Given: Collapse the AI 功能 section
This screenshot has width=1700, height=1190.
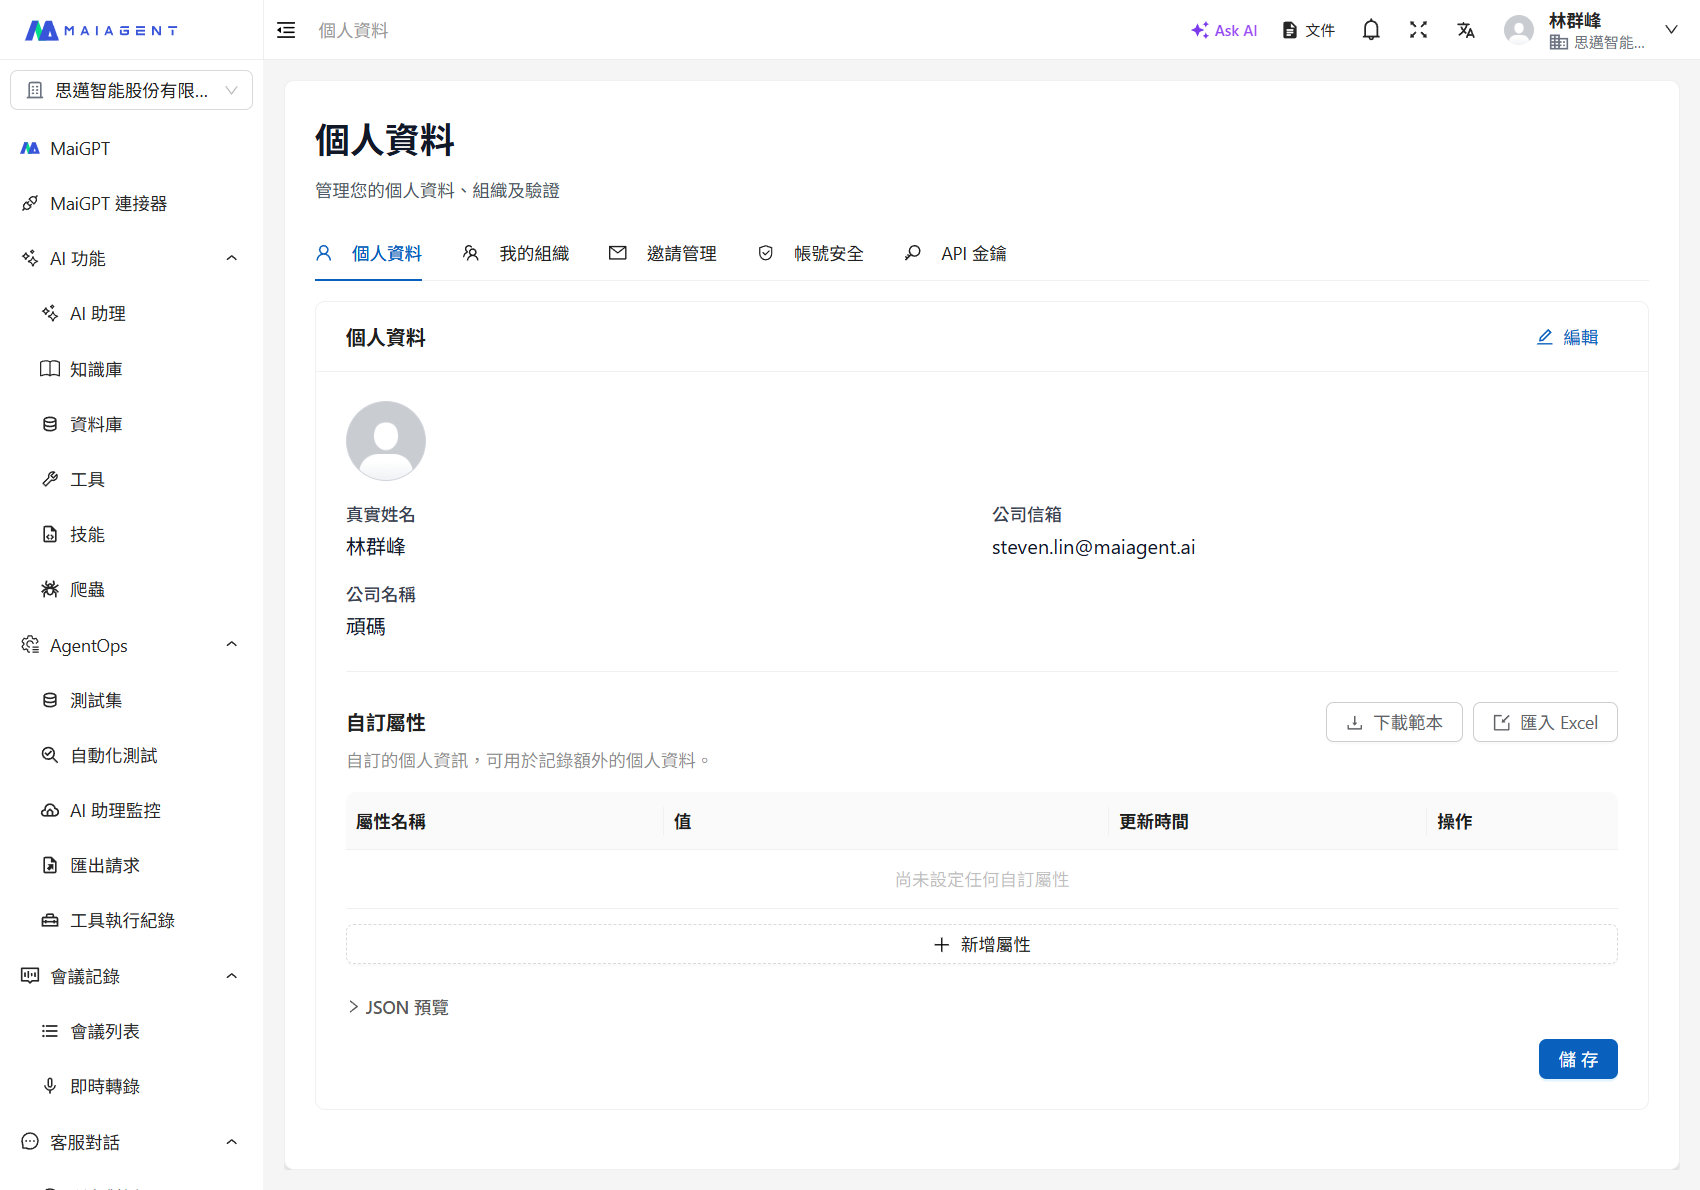Looking at the screenshot, I should [x=231, y=258].
